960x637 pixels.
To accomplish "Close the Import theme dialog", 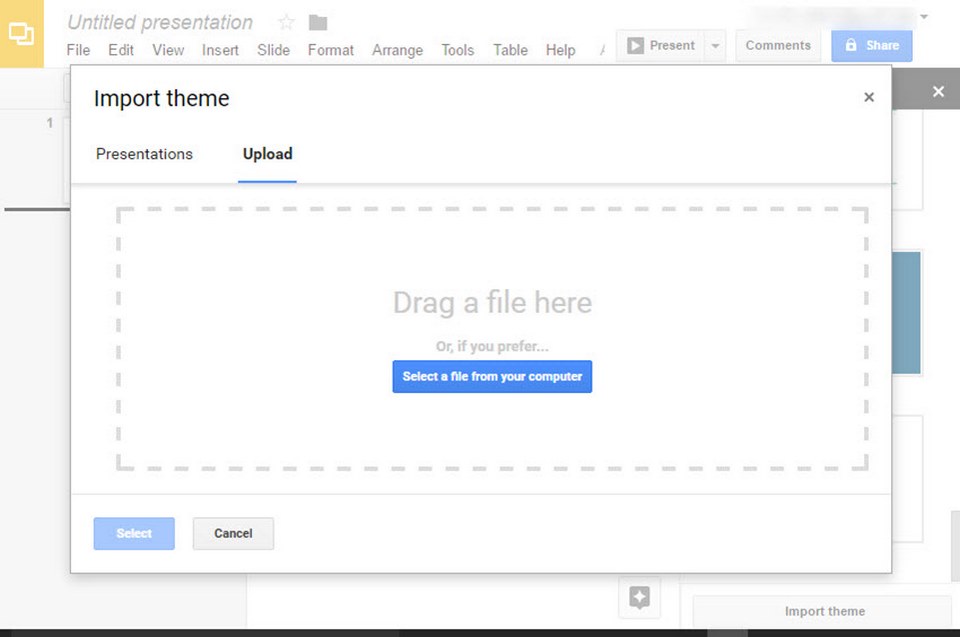I will (x=868, y=97).
